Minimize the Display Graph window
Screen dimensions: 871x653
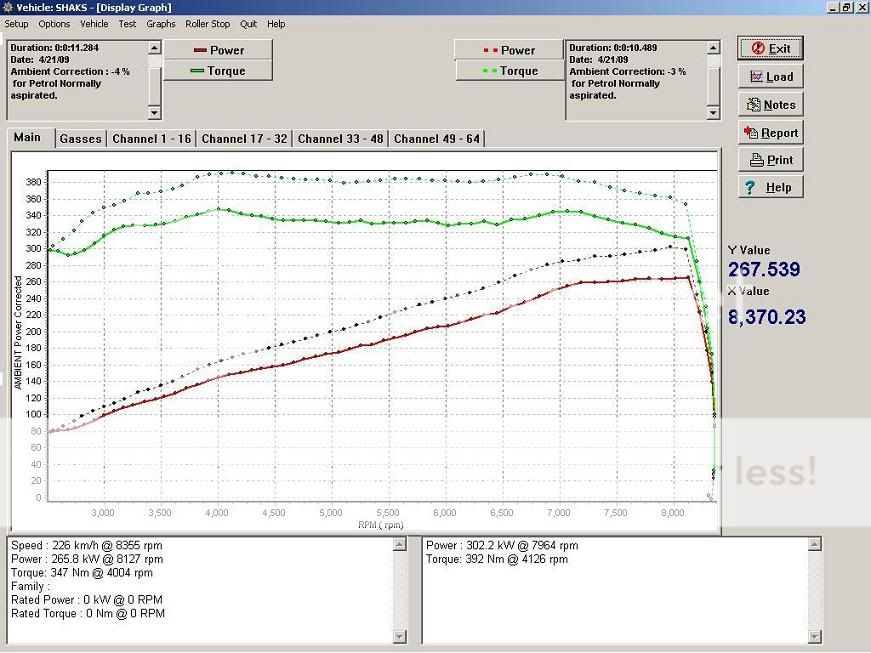[833, 7]
